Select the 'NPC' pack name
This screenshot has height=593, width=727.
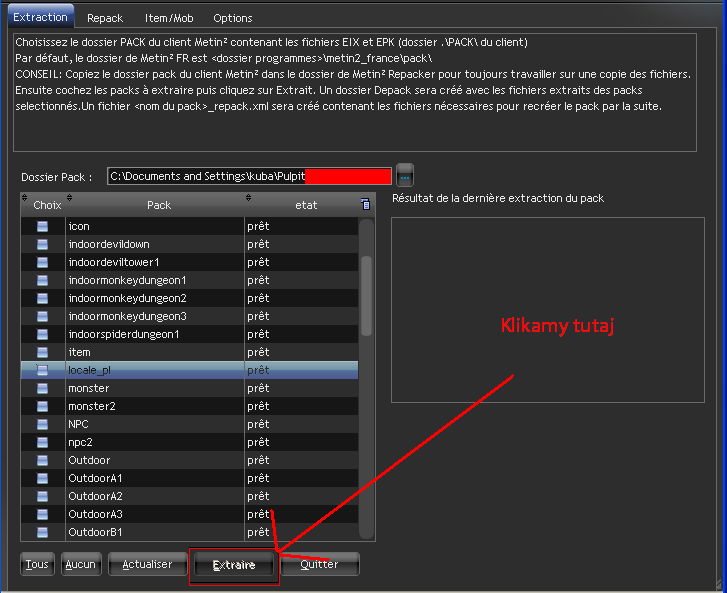click(78, 424)
